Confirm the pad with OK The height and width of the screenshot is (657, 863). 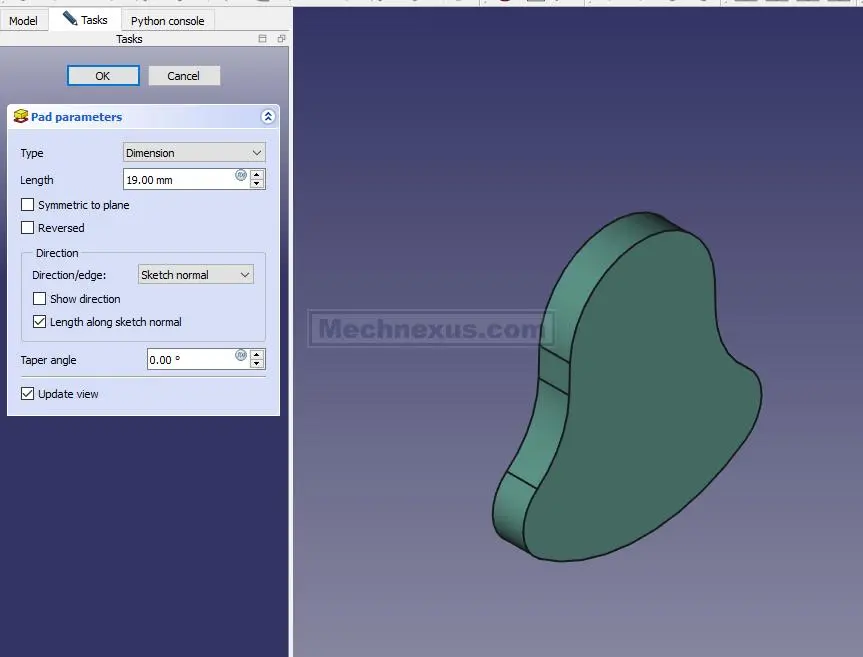(x=103, y=76)
